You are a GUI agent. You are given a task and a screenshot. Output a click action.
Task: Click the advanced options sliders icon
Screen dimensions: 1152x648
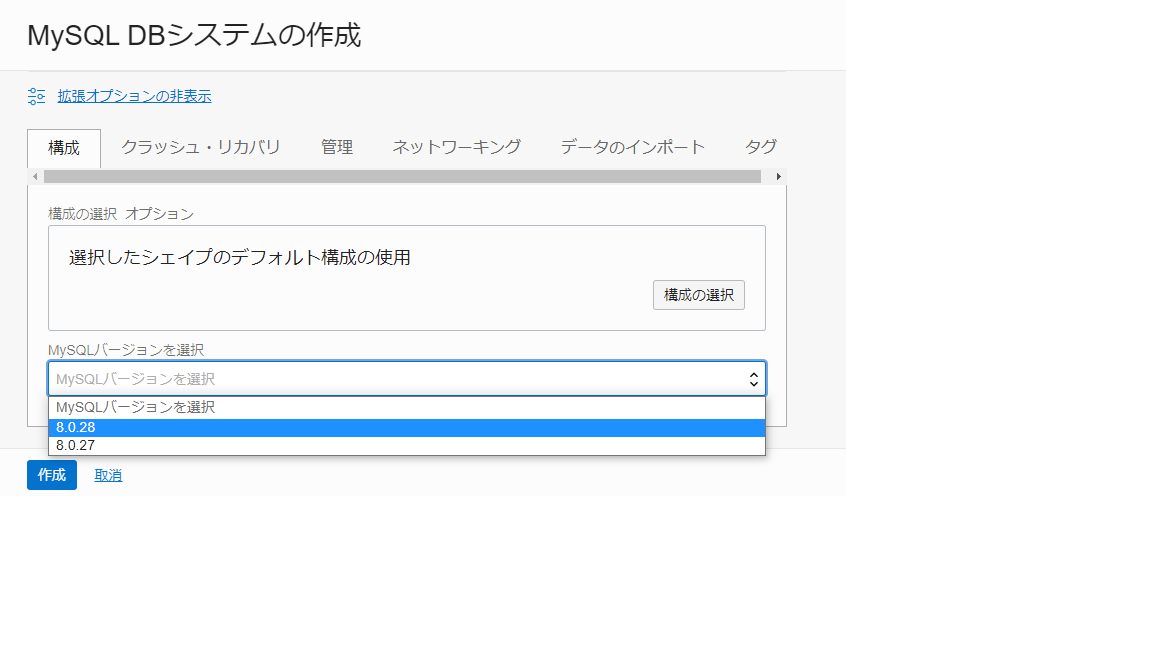pyautogui.click(x=37, y=96)
